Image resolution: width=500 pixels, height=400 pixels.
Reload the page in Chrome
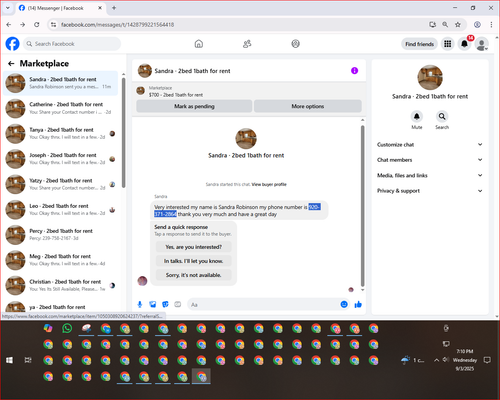tap(37, 25)
